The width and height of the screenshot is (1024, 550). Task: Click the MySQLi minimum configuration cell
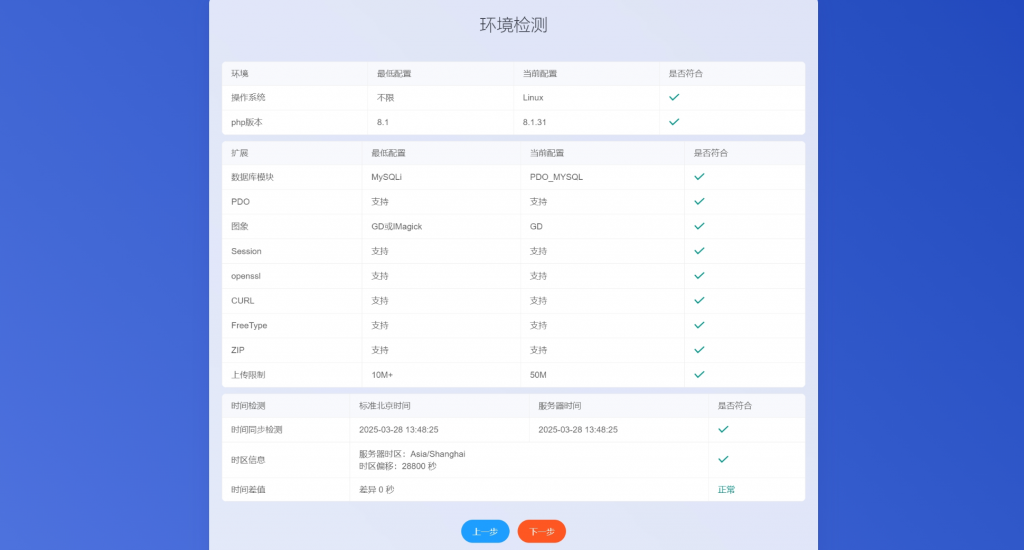coord(387,177)
